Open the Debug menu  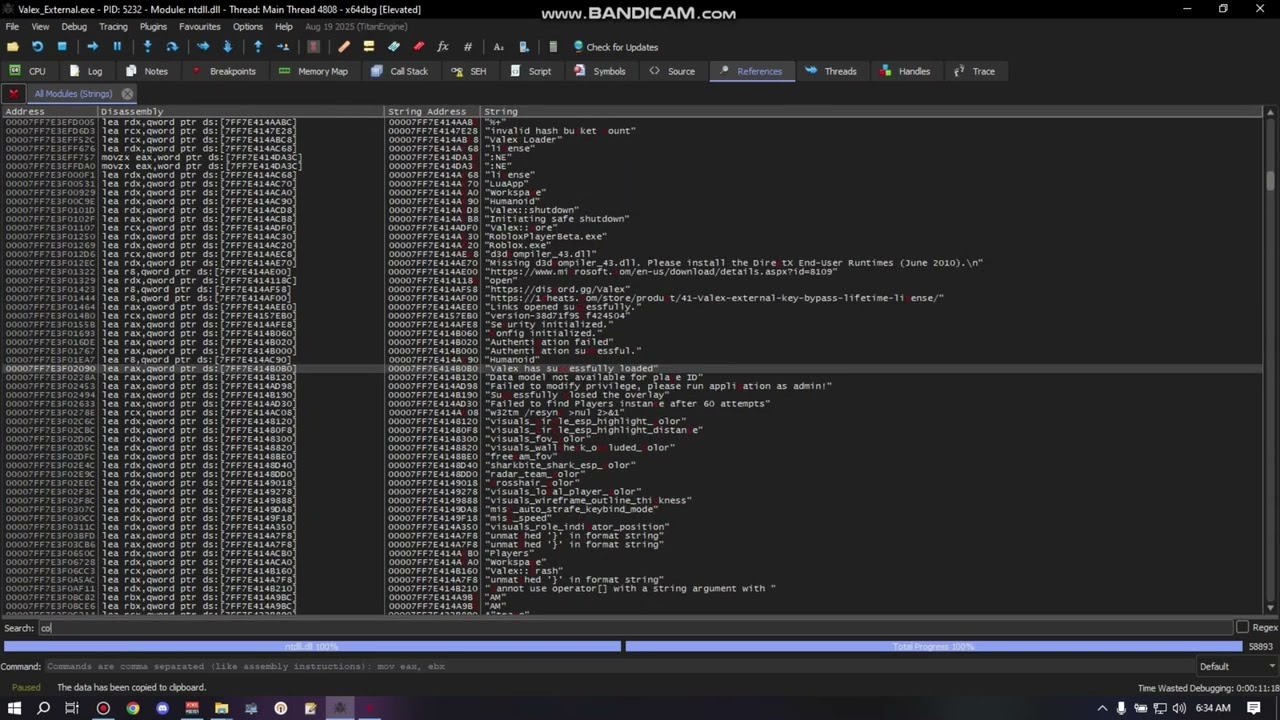coord(74,27)
